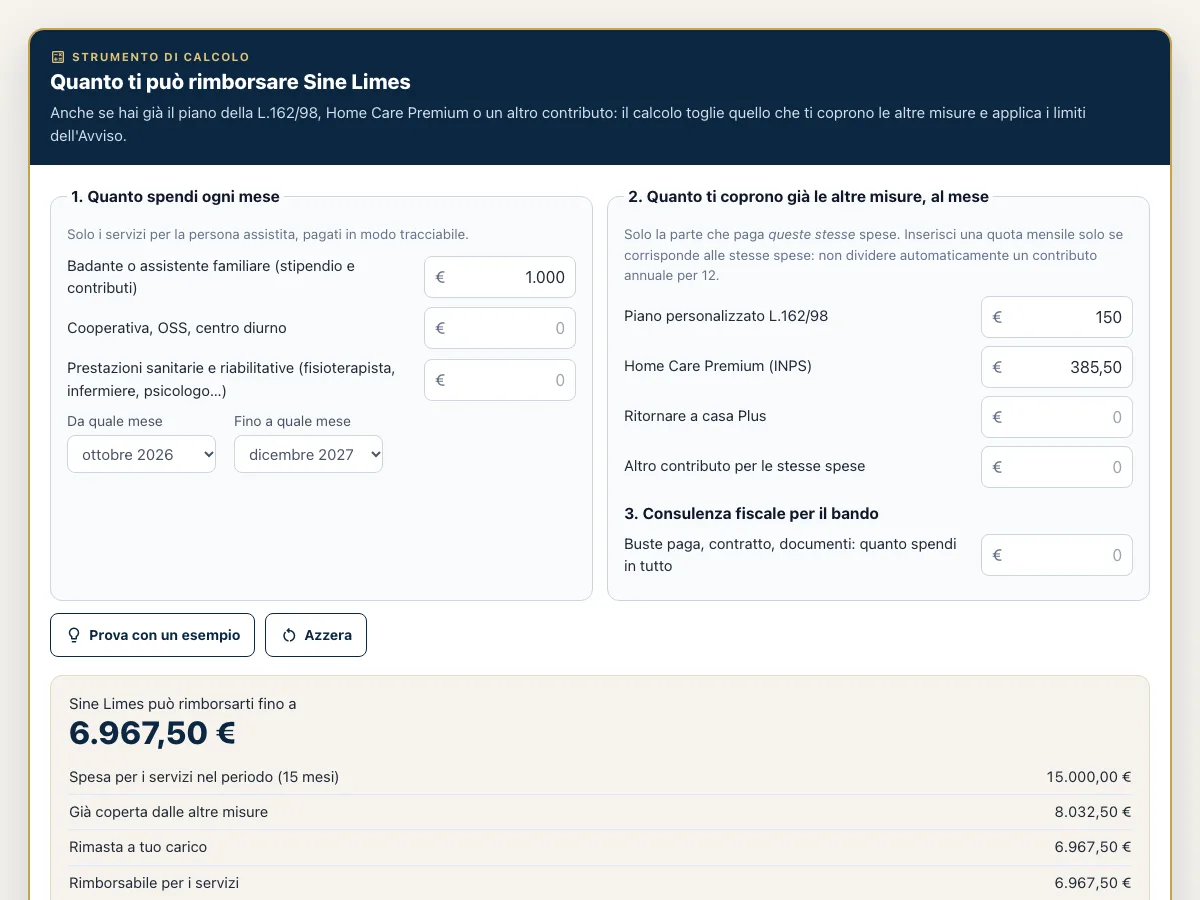
Task: Click the 15.000,00 € spesa value
Action: [1089, 777]
